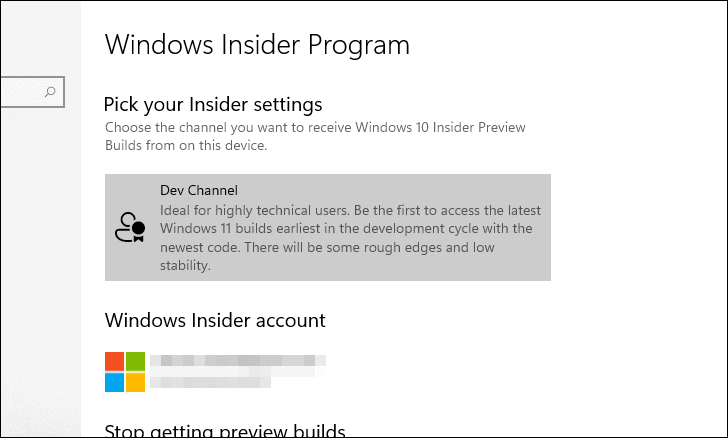Click the red square of Microsoft logo

(x=114, y=361)
